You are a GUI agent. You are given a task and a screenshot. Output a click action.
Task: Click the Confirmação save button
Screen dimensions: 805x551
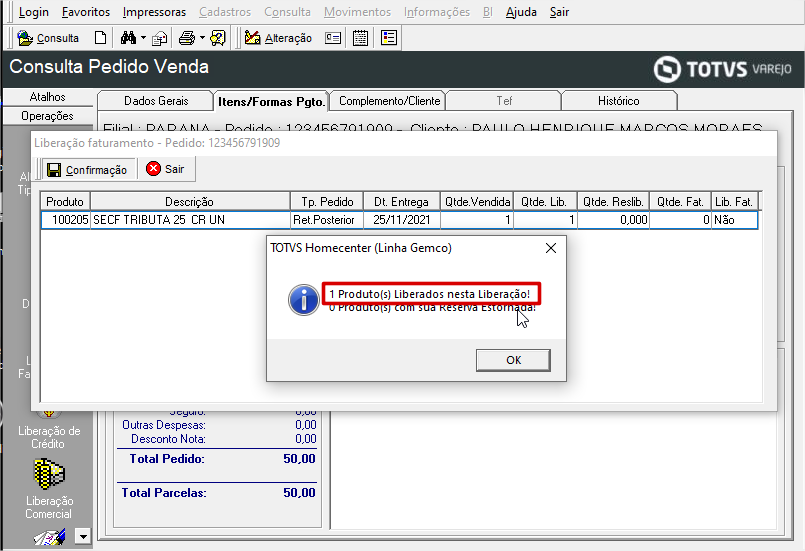click(87, 169)
